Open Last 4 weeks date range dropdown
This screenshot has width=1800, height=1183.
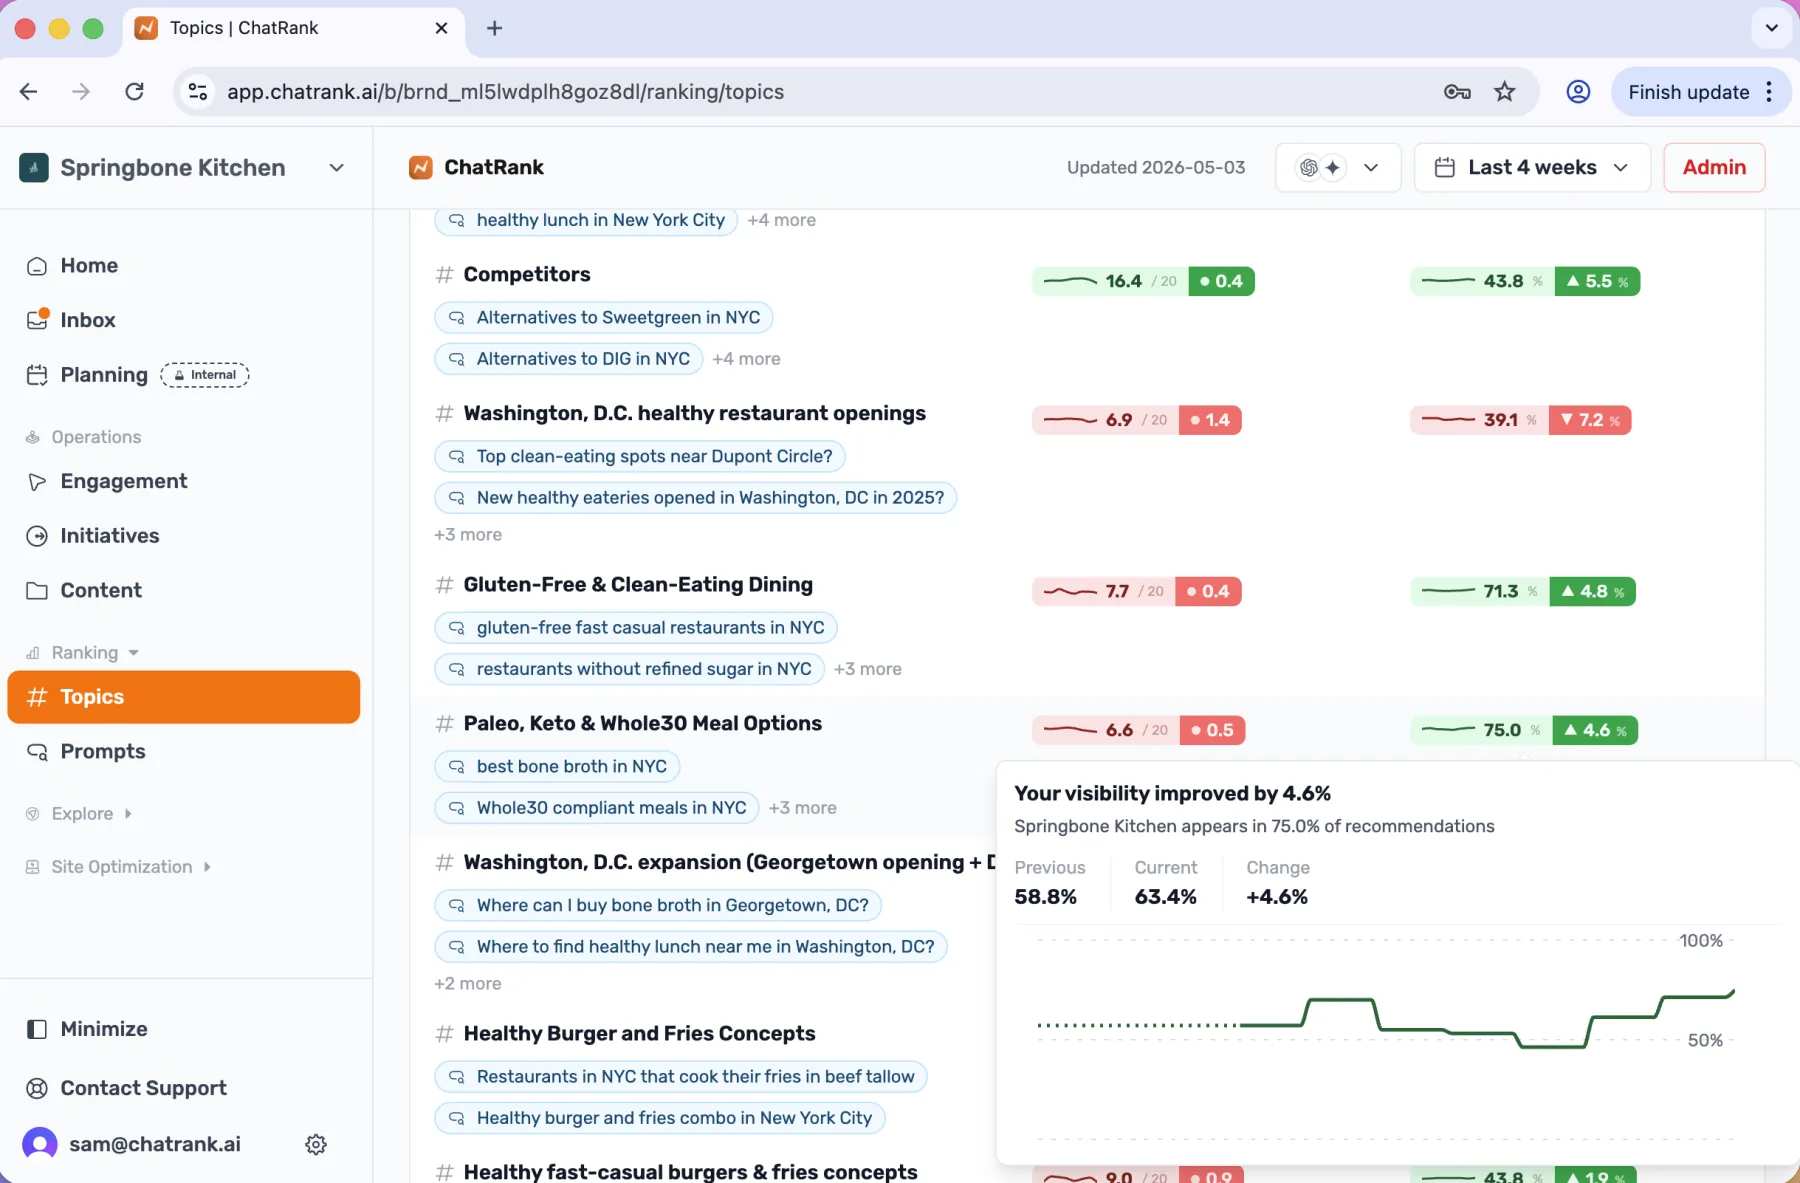pos(1531,167)
